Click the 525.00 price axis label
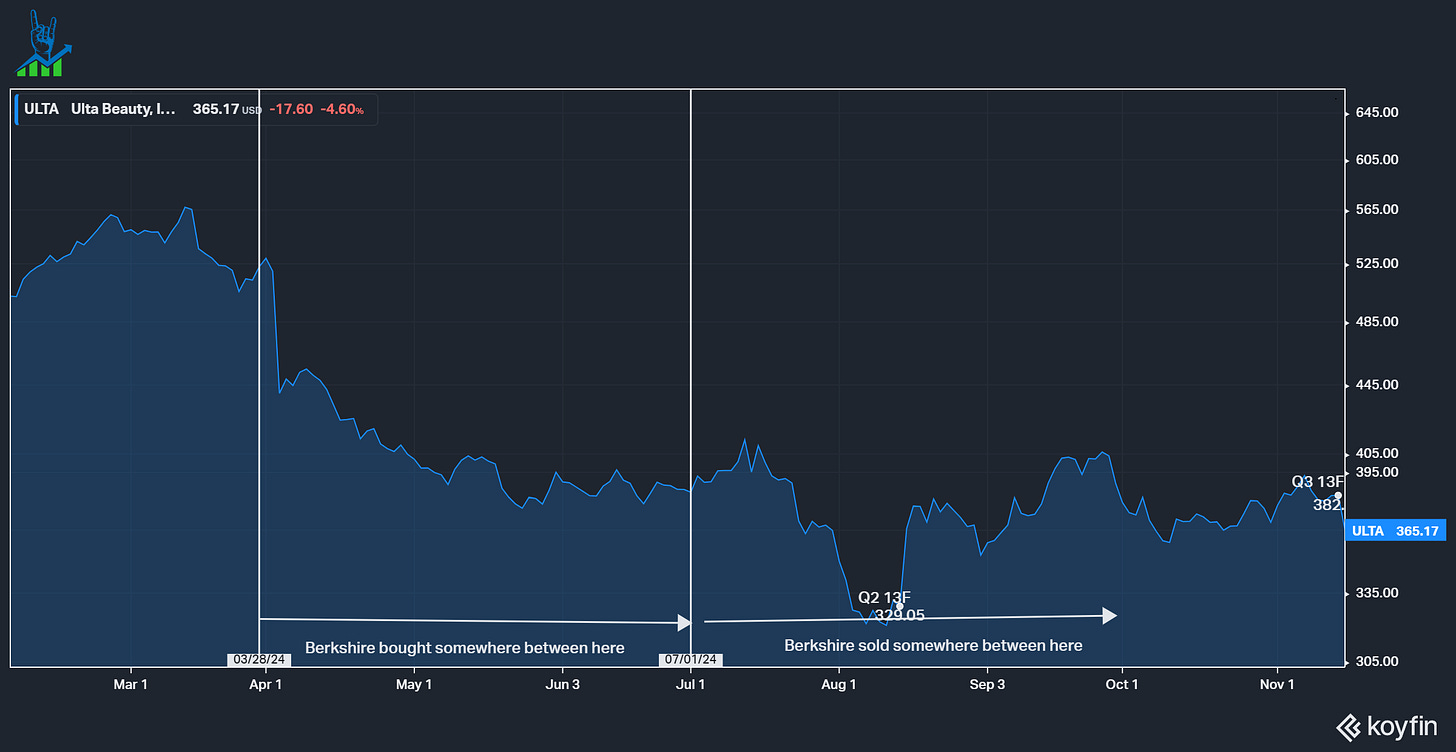 [x=1376, y=264]
